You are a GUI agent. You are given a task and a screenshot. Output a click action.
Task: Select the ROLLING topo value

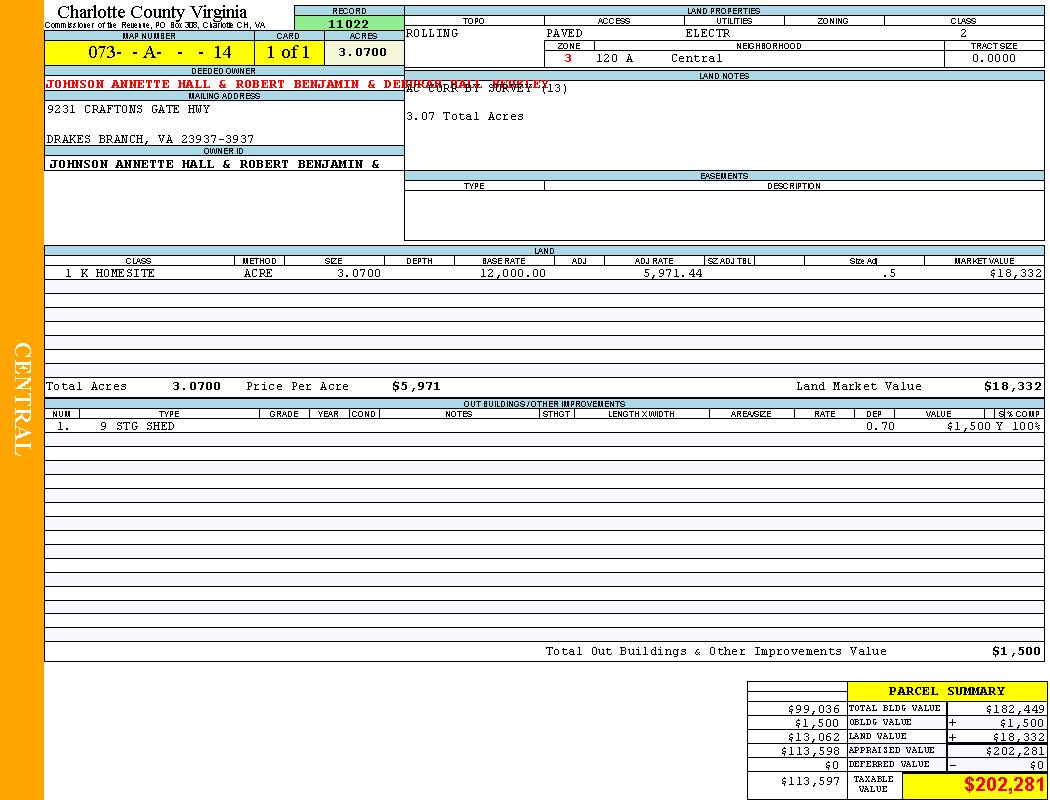point(433,34)
